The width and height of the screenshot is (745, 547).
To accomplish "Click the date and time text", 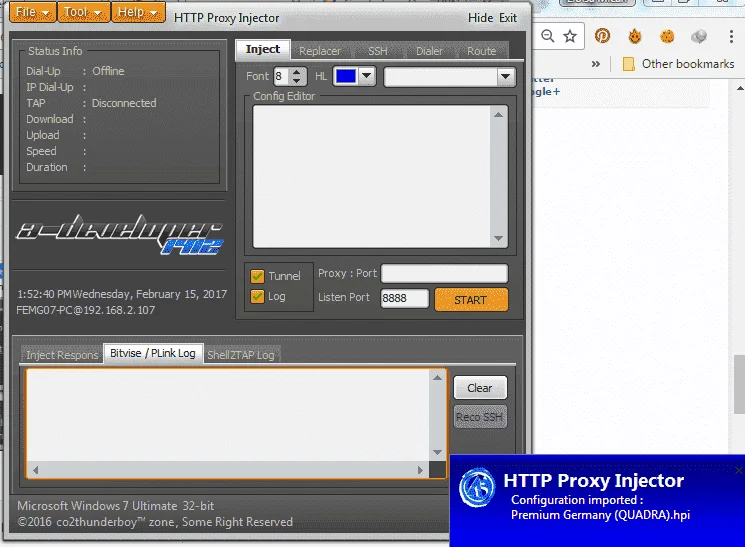I will pyautogui.click(x=122, y=294).
